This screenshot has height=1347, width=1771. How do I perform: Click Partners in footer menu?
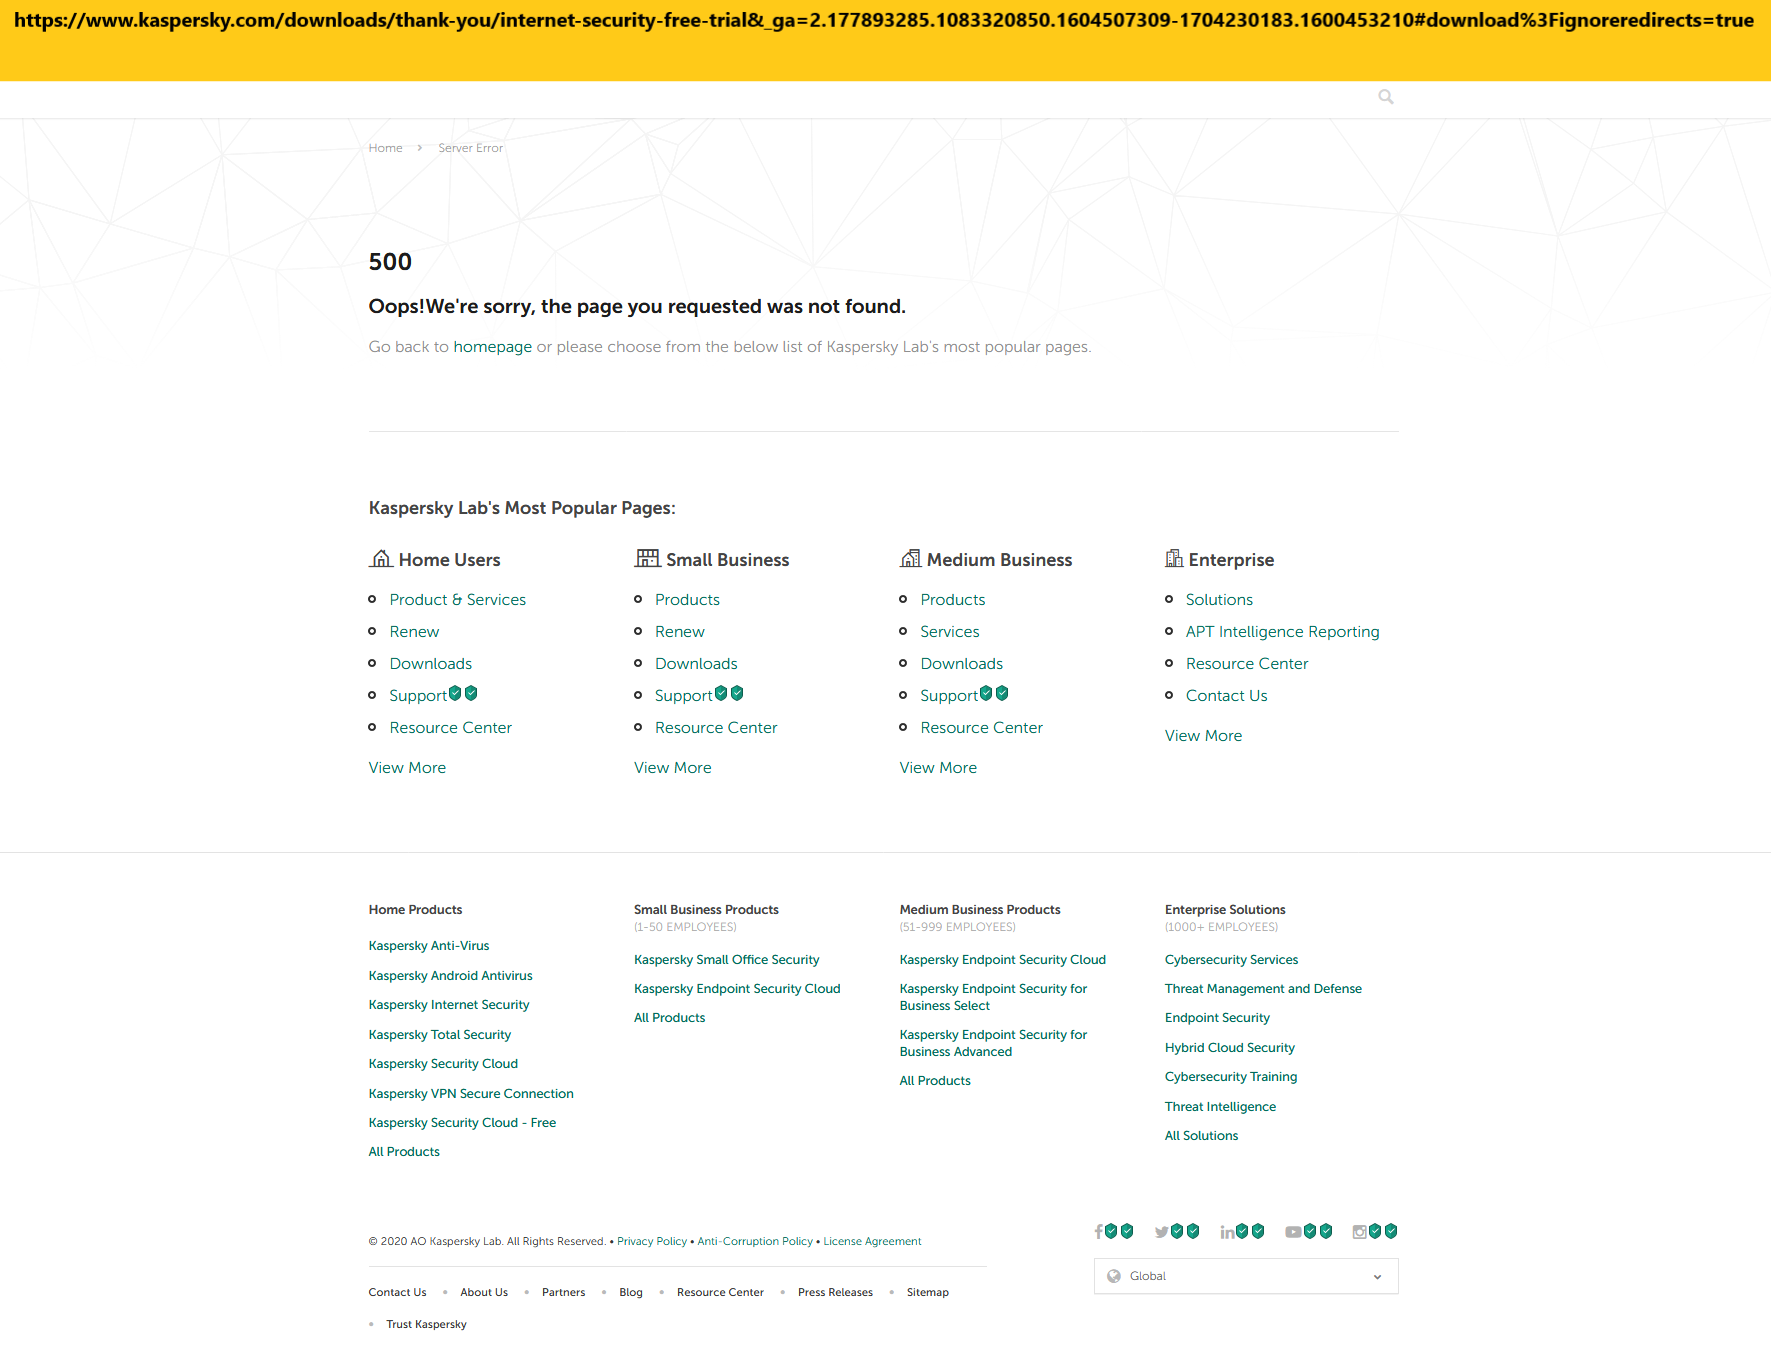click(563, 1292)
